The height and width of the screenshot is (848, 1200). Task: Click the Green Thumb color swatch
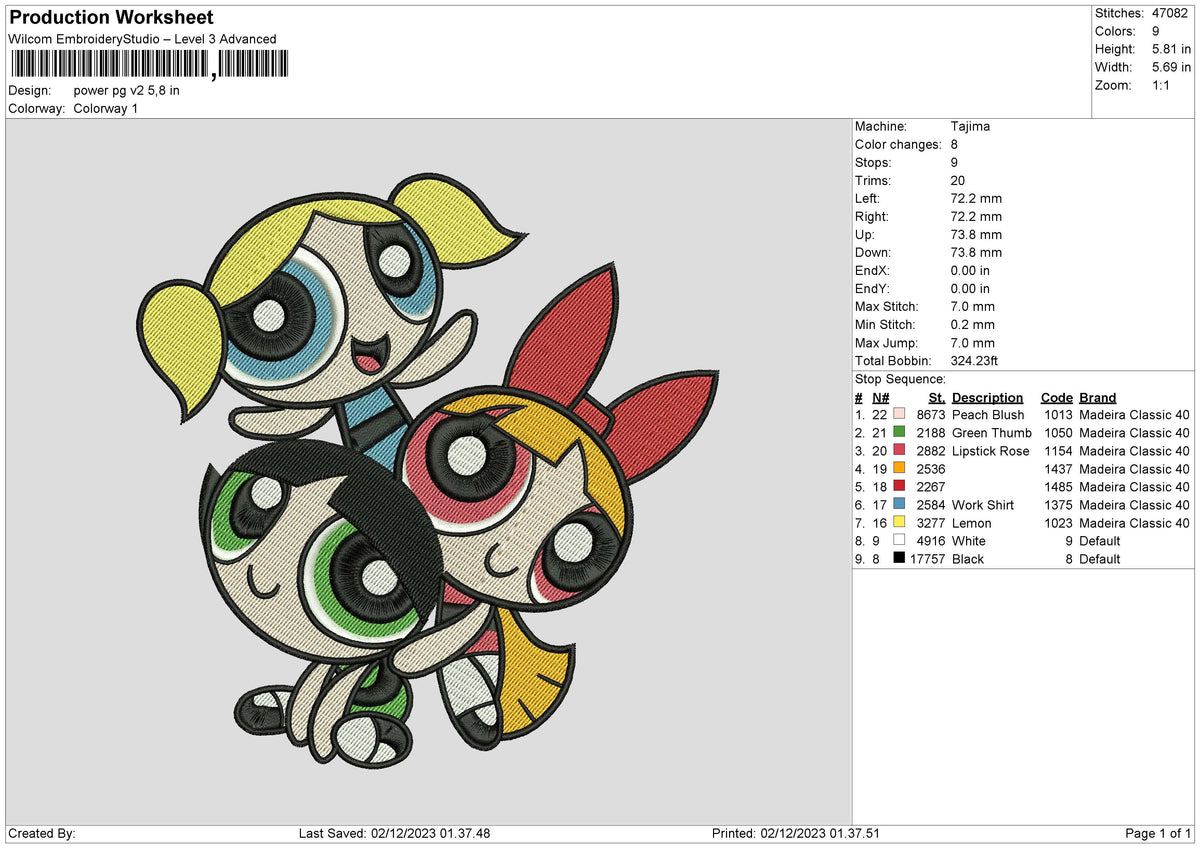tap(899, 433)
